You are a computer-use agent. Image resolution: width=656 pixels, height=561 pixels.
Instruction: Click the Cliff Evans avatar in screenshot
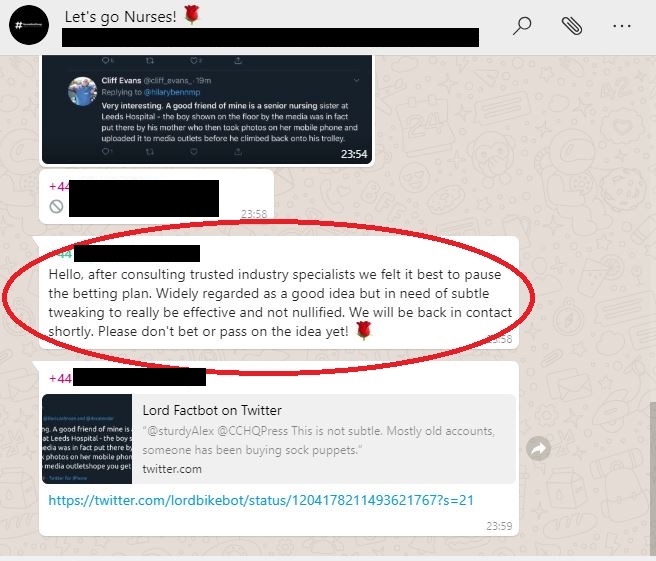82,91
